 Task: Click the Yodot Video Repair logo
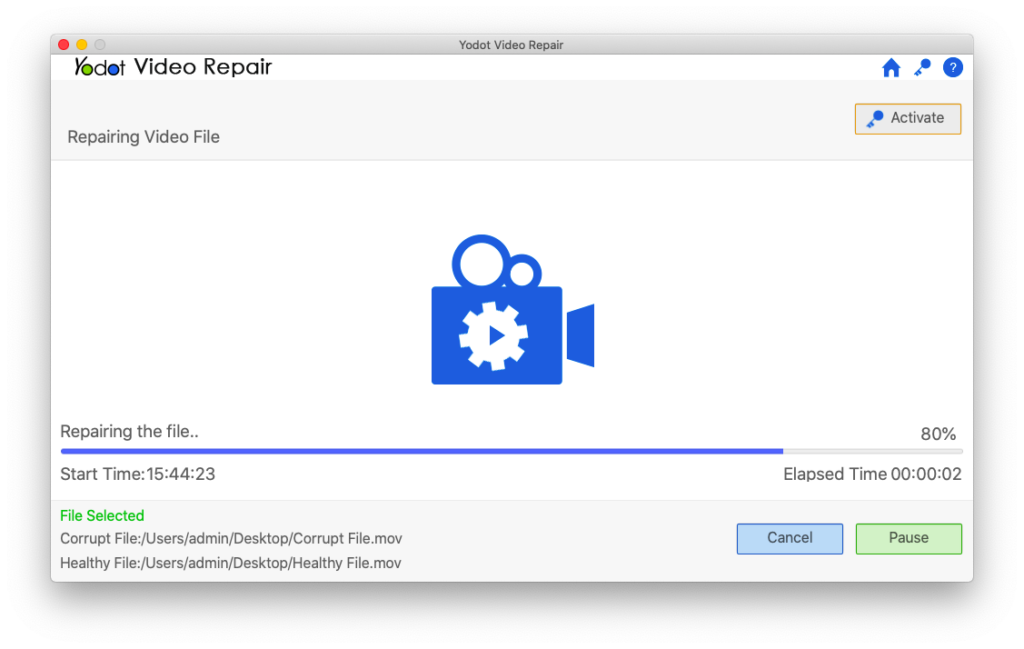[x=170, y=67]
